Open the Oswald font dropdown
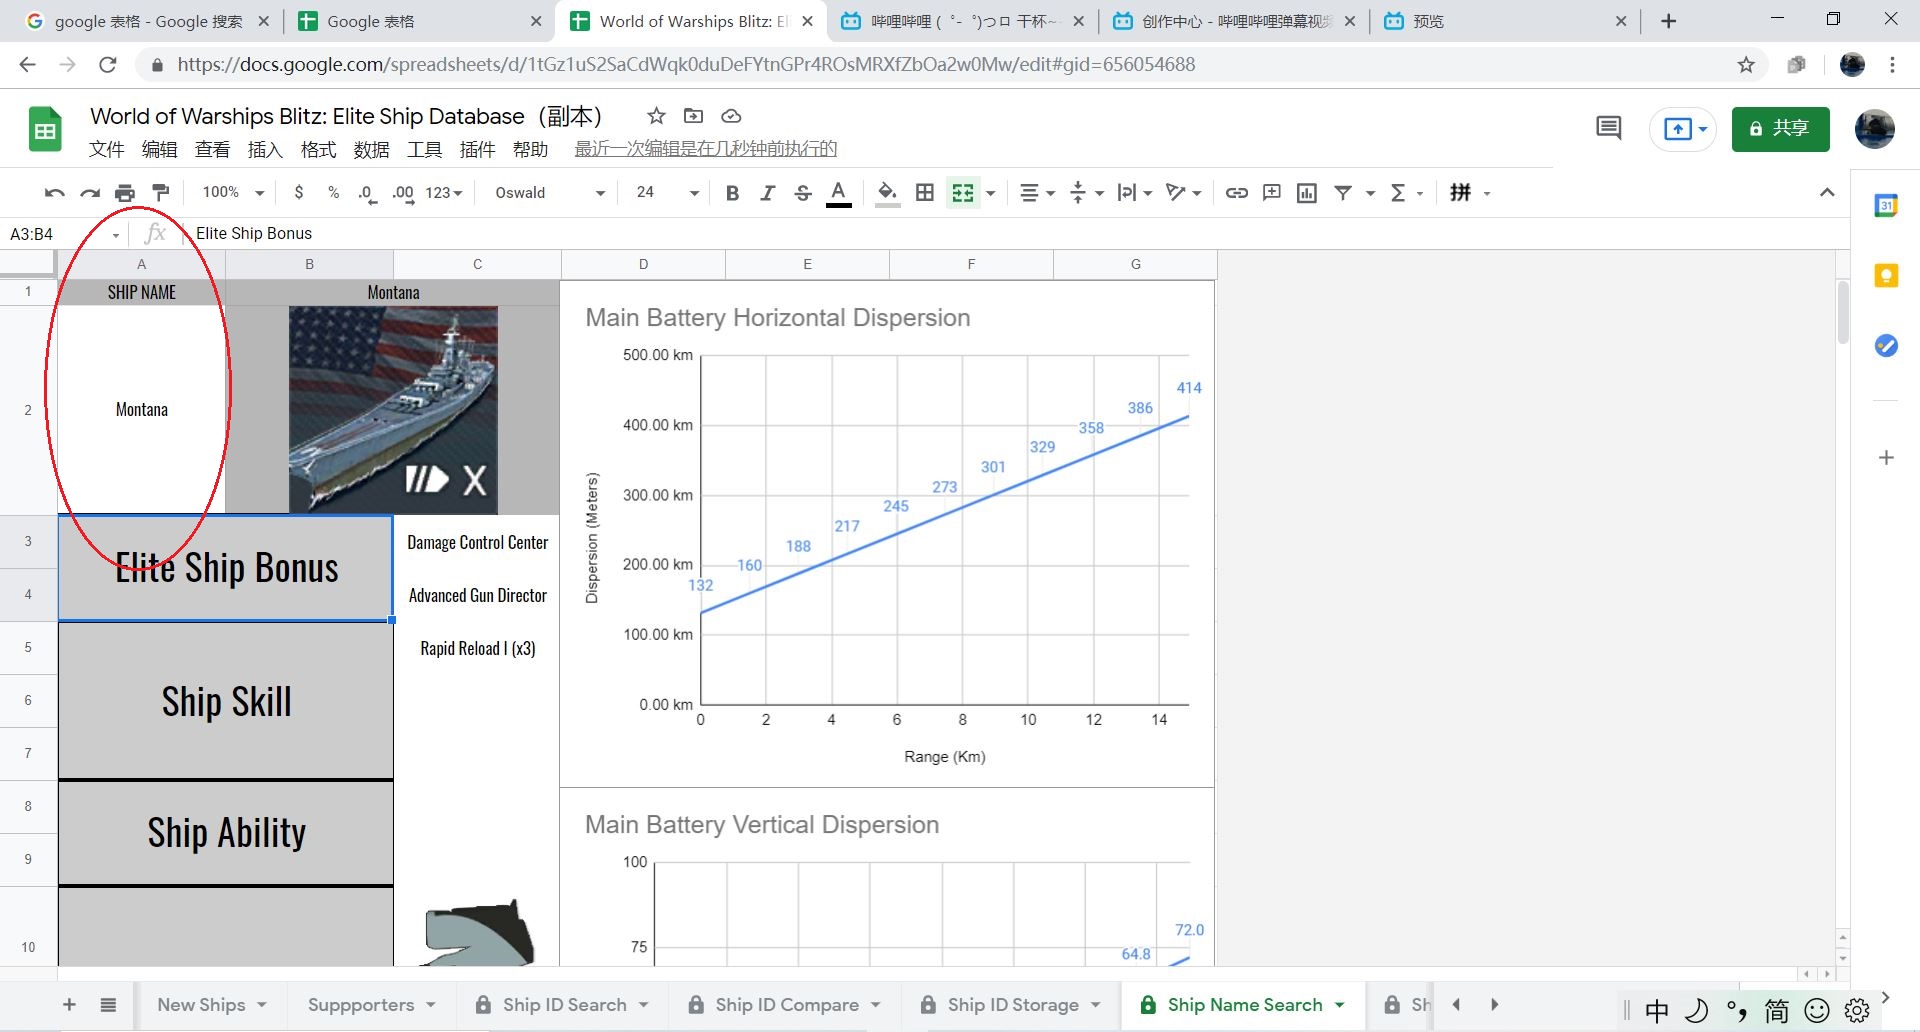 point(550,192)
